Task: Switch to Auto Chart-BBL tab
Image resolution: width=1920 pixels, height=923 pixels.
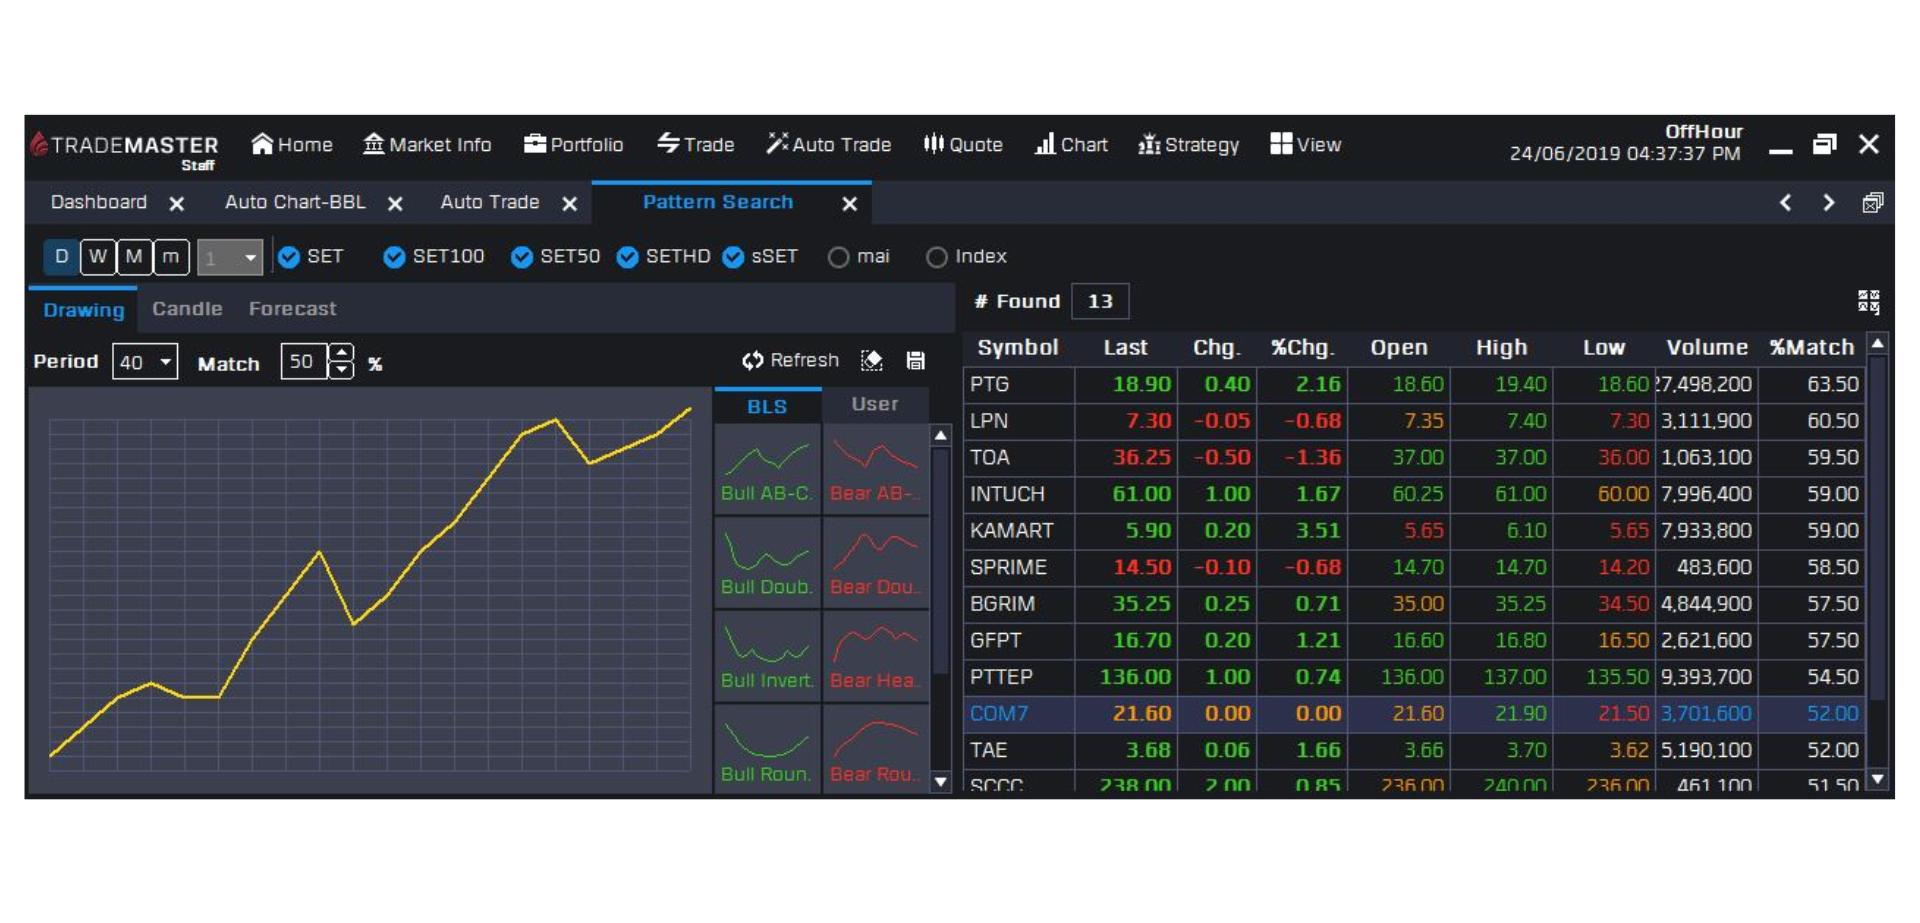Action: pyautogui.click(x=295, y=202)
